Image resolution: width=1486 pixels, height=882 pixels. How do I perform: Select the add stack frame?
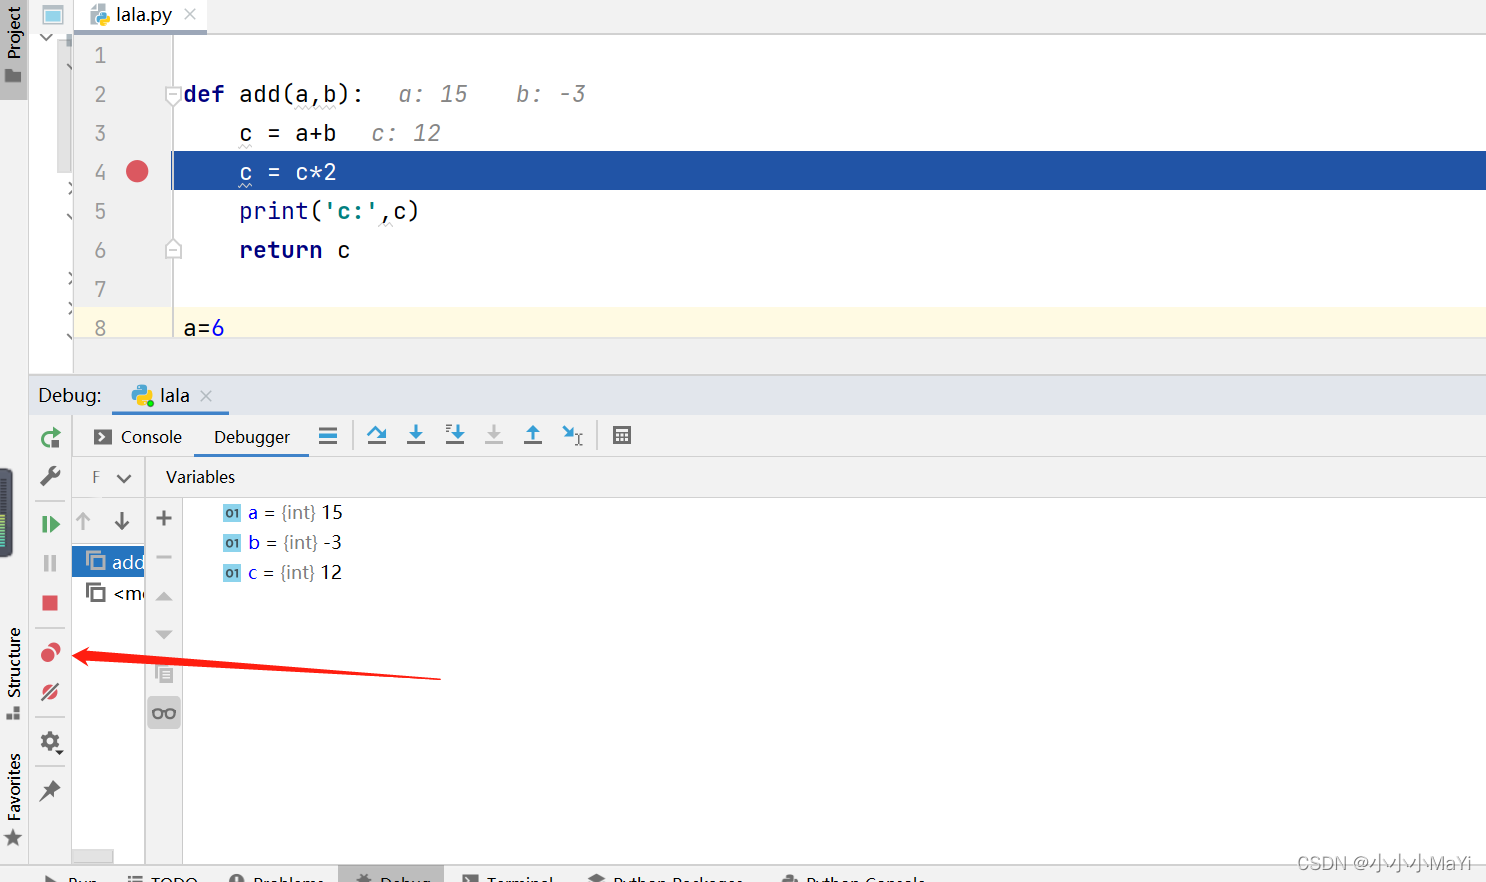pos(109,561)
